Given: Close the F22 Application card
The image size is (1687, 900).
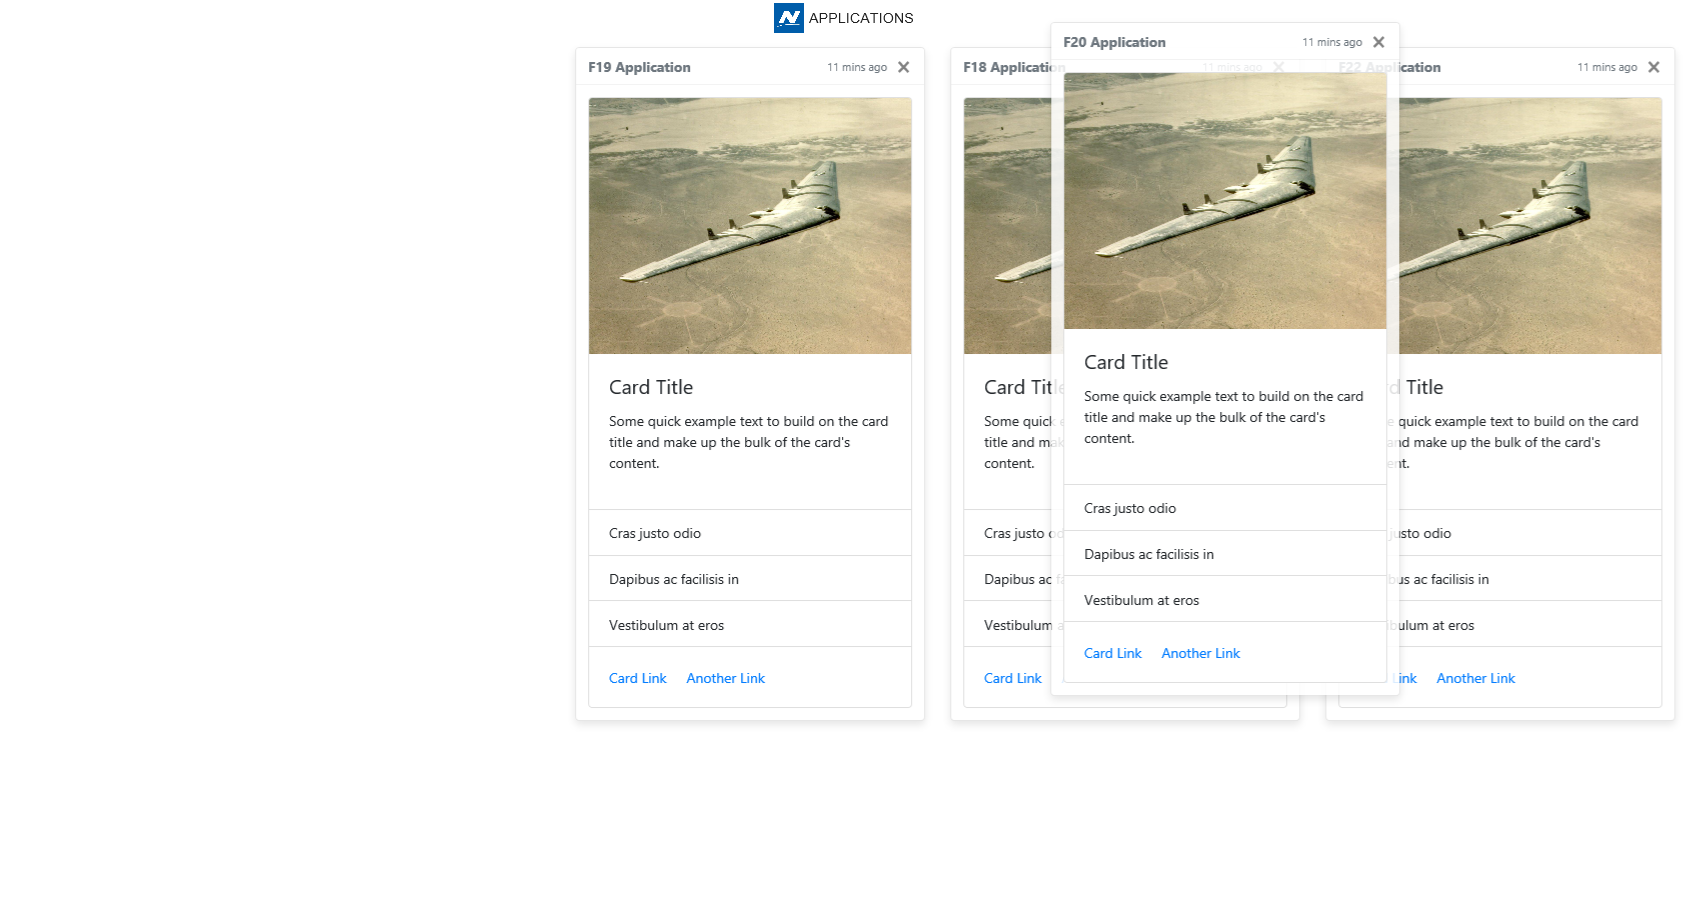Looking at the screenshot, I should [1654, 67].
